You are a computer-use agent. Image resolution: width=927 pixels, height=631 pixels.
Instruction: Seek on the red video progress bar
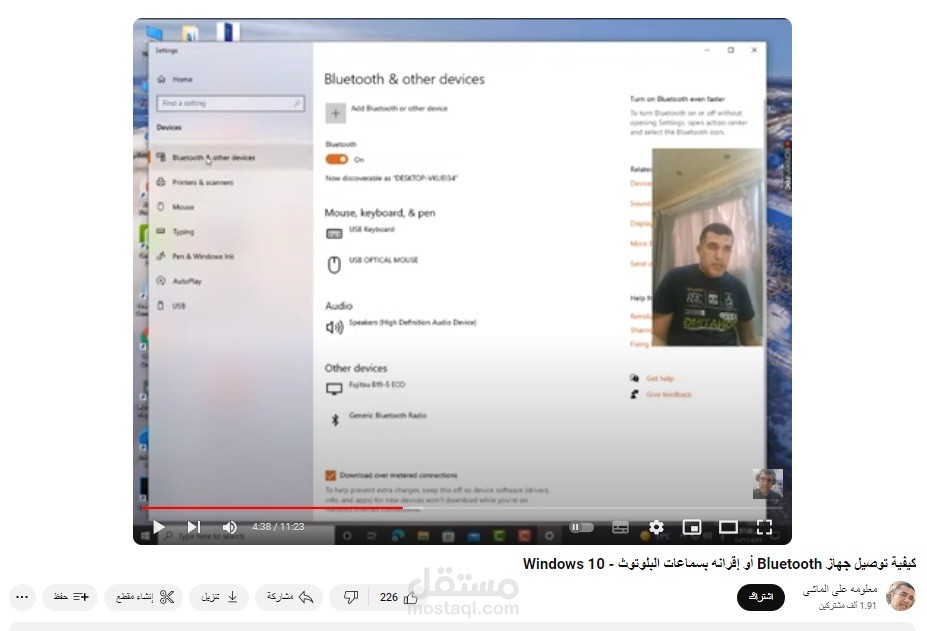click(462, 507)
